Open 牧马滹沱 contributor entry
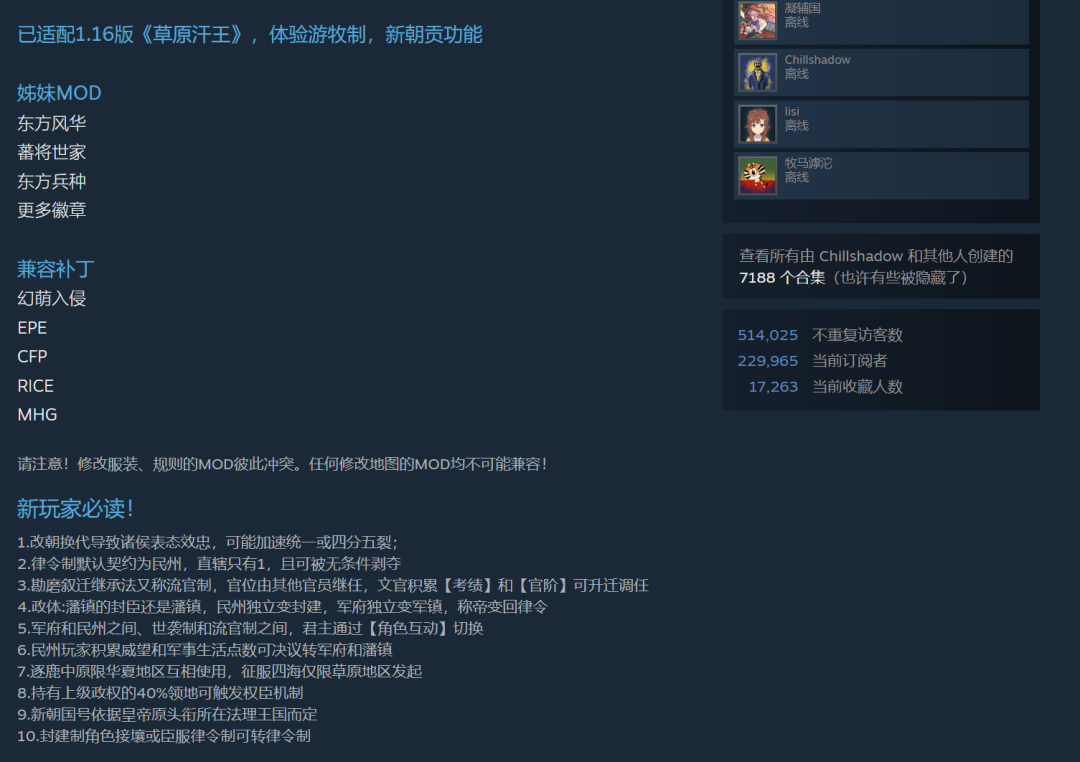The height and width of the screenshot is (762, 1080). coord(881,176)
